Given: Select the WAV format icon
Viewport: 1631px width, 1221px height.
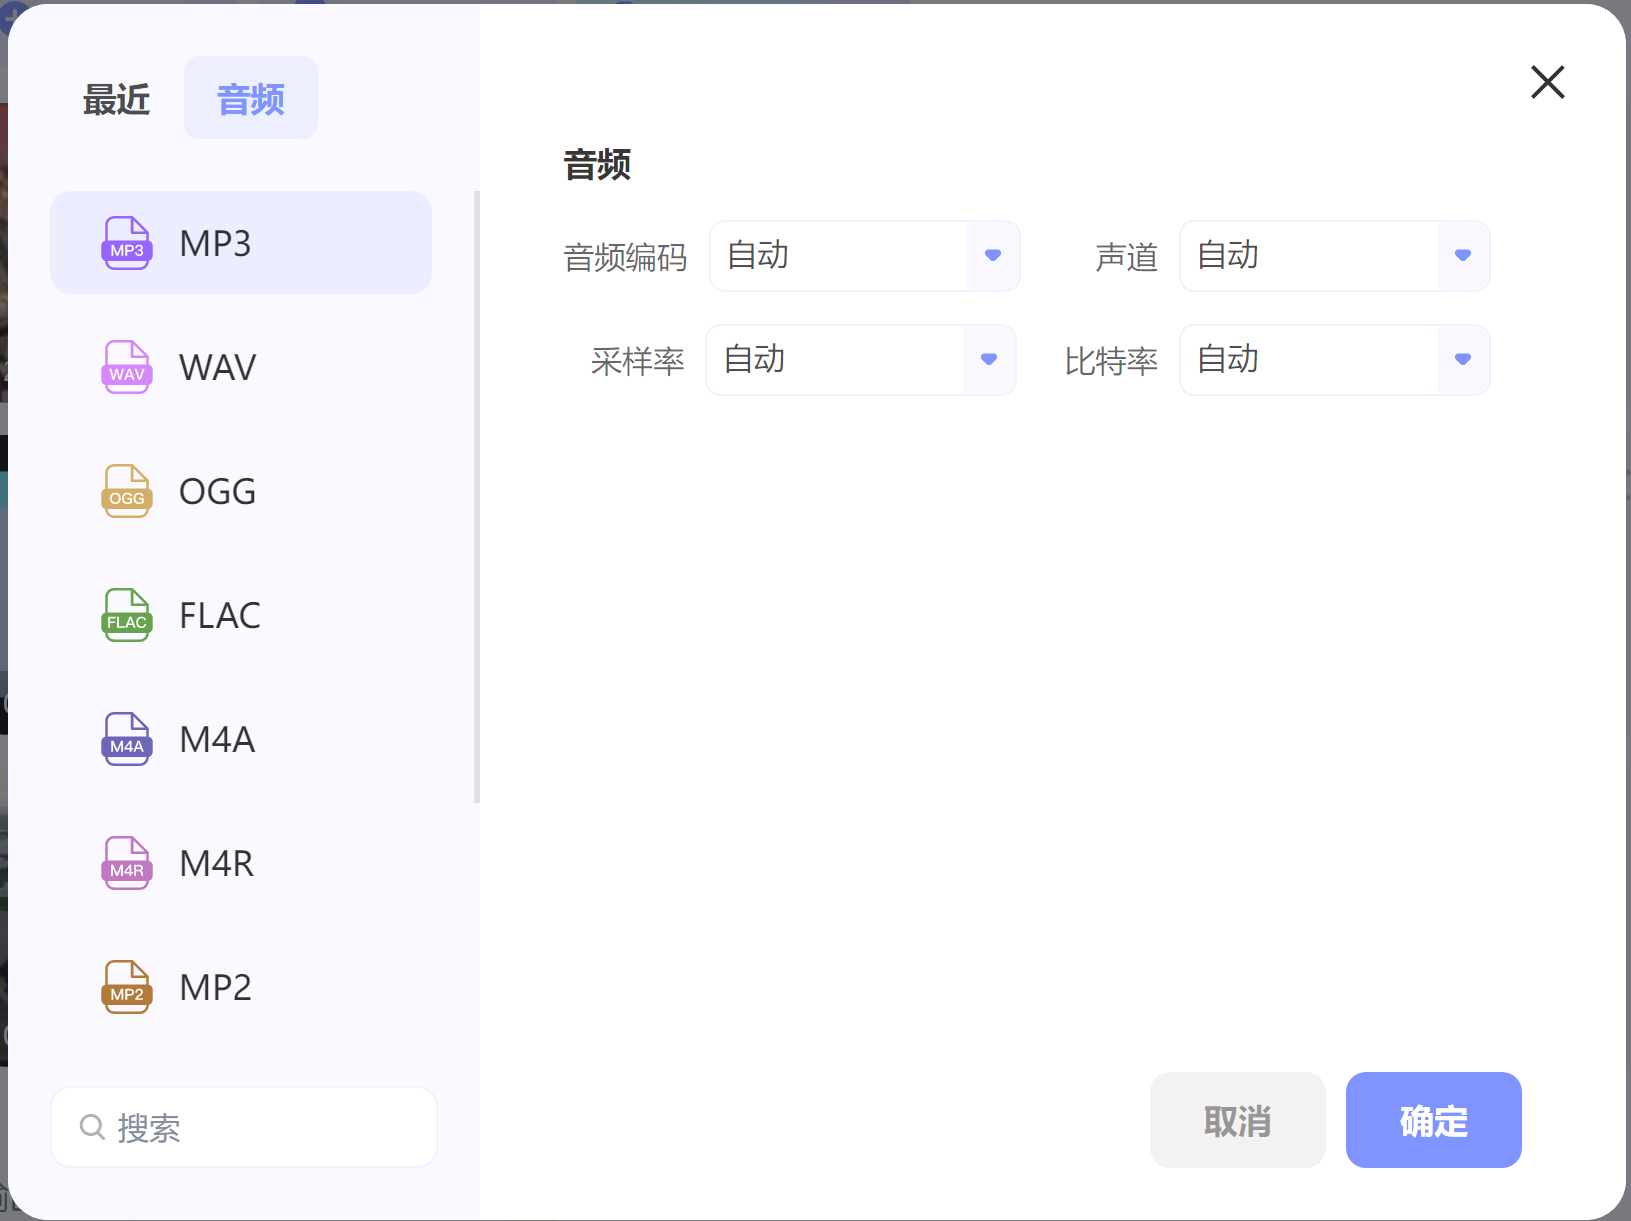Looking at the screenshot, I should [x=126, y=367].
